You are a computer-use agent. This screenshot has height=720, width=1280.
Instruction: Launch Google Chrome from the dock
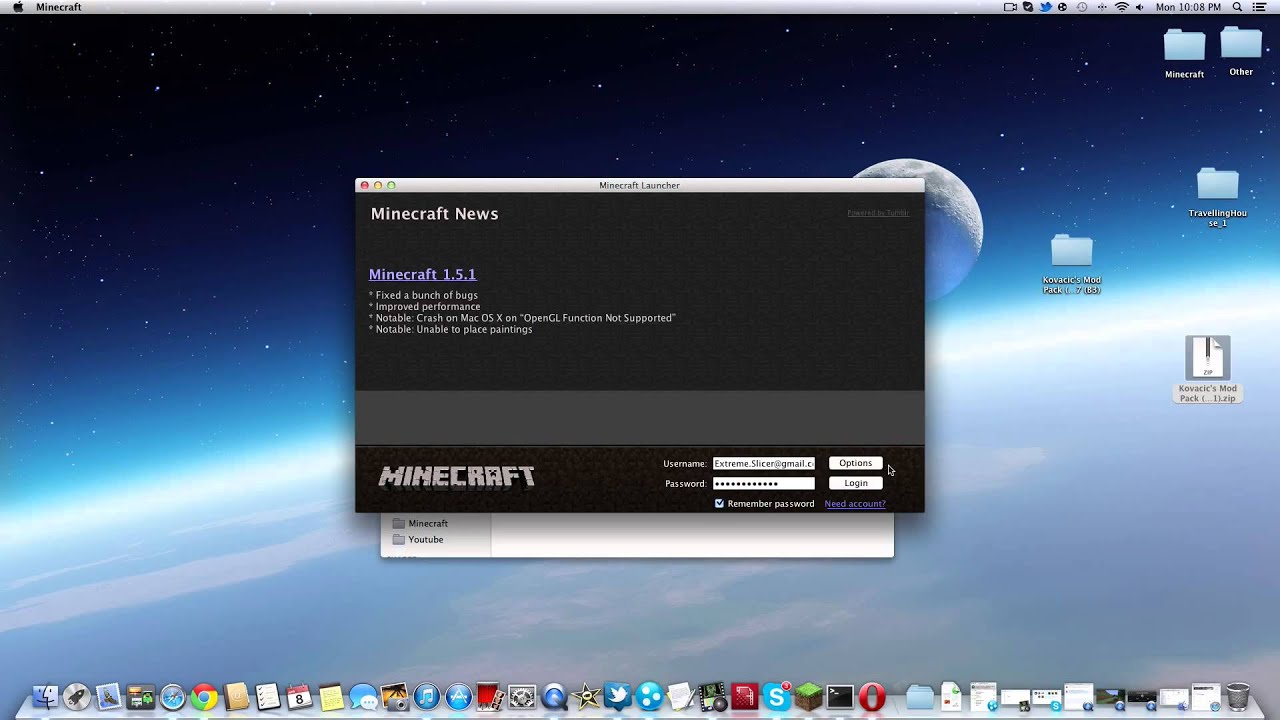point(204,697)
